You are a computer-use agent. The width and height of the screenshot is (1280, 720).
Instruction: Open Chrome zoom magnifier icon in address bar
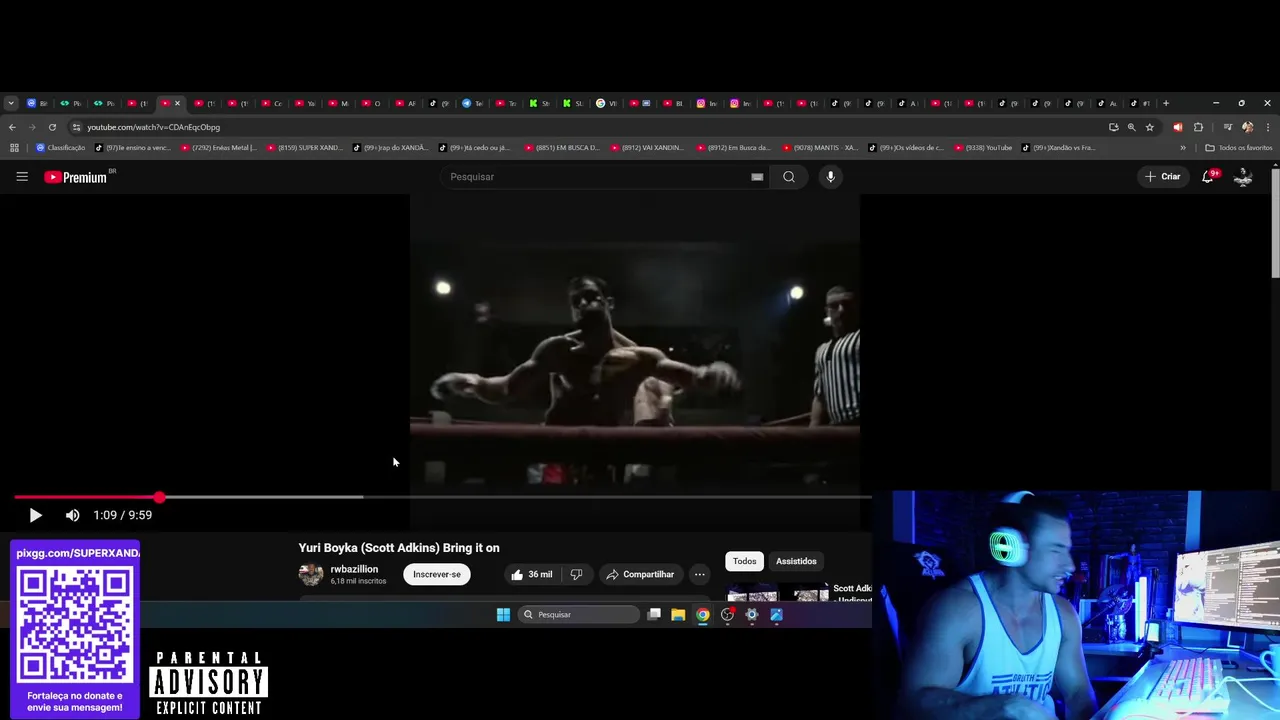click(1132, 127)
